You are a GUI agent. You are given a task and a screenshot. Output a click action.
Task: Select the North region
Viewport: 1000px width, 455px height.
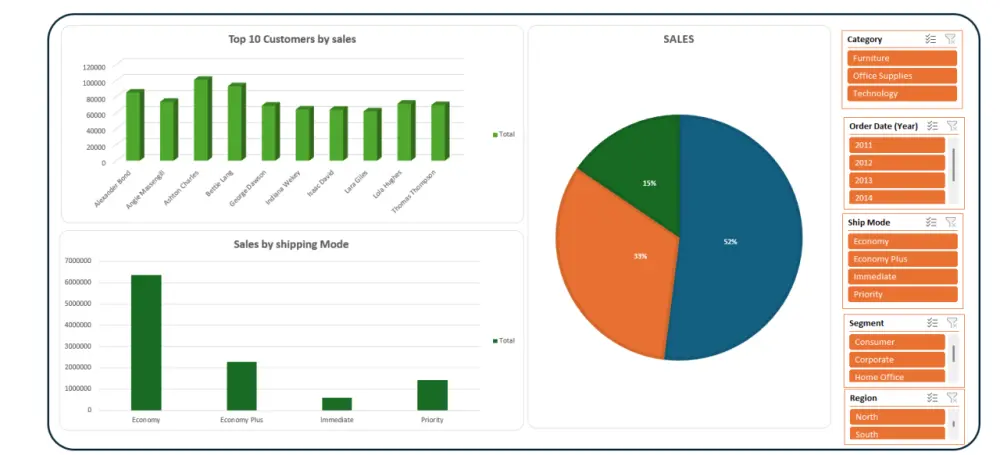pyautogui.click(x=897, y=417)
